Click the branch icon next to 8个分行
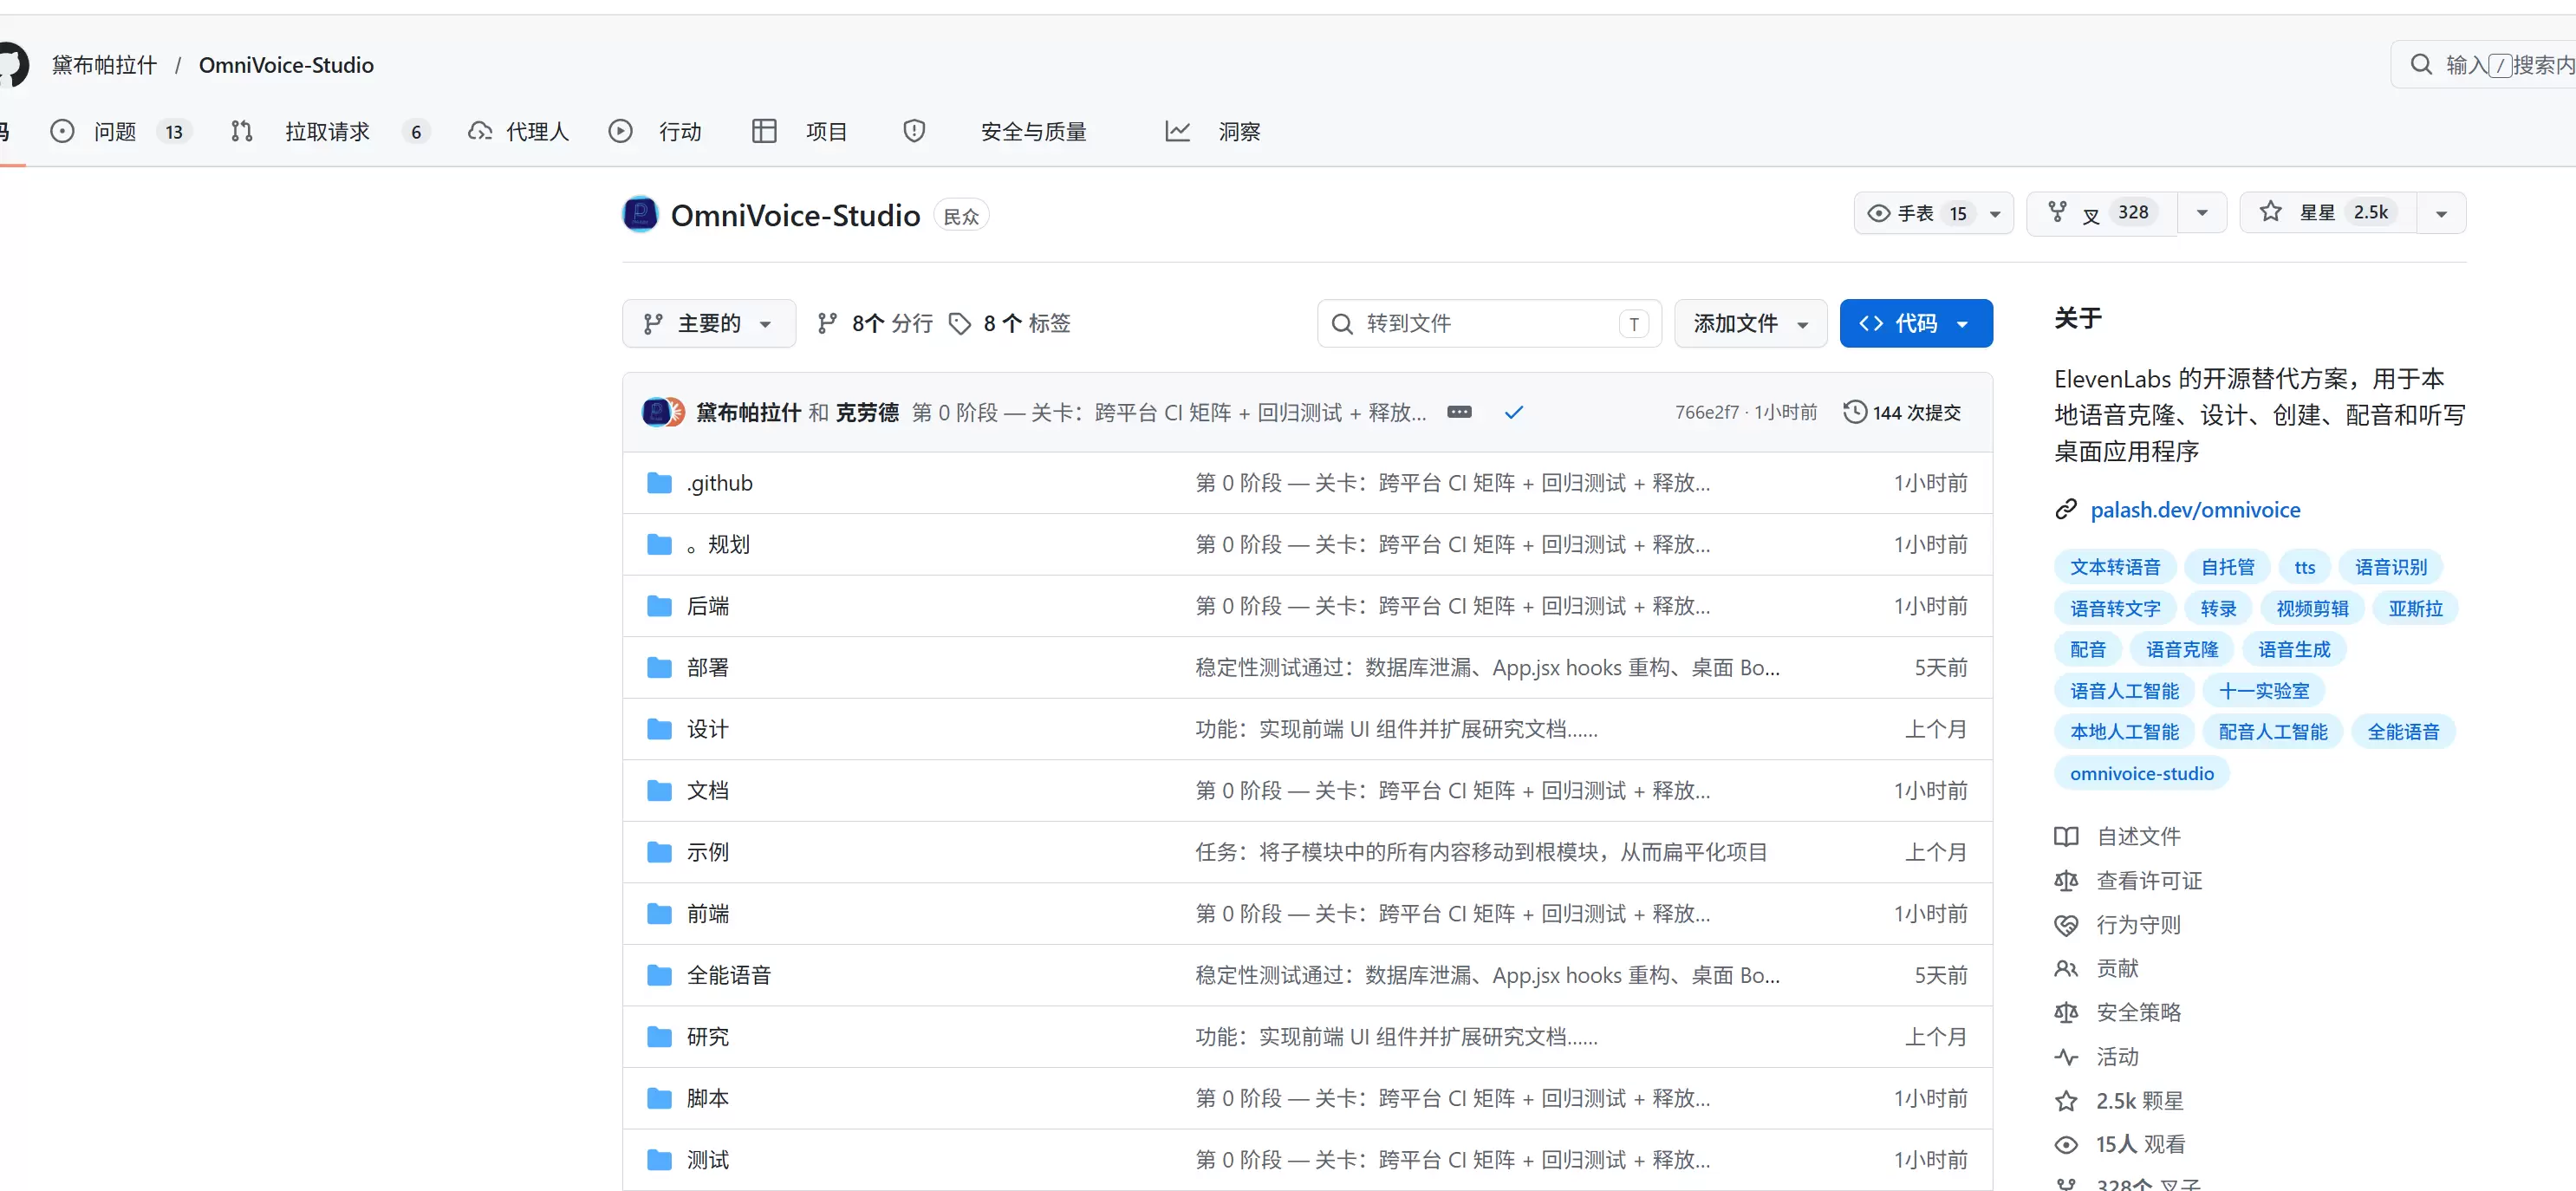Screen dimensions: 2576x1191 click(x=827, y=323)
